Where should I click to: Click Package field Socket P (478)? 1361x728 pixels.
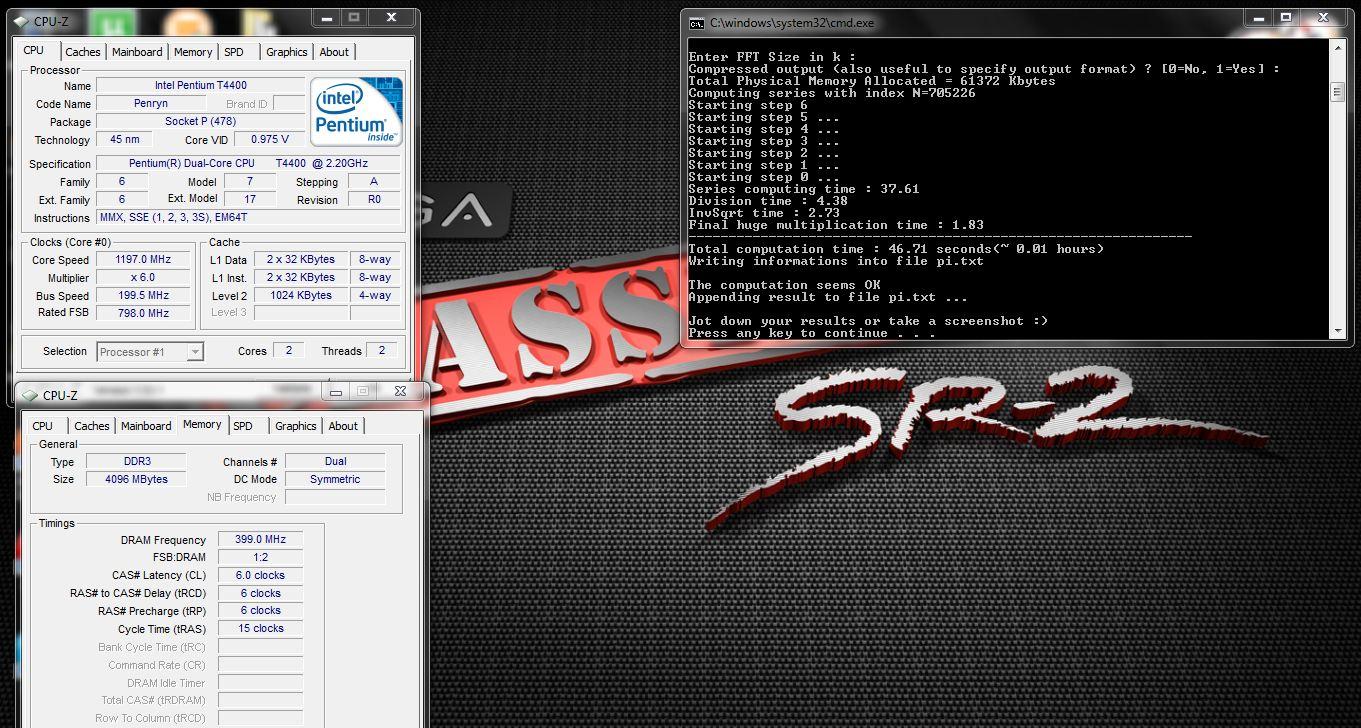point(201,121)
